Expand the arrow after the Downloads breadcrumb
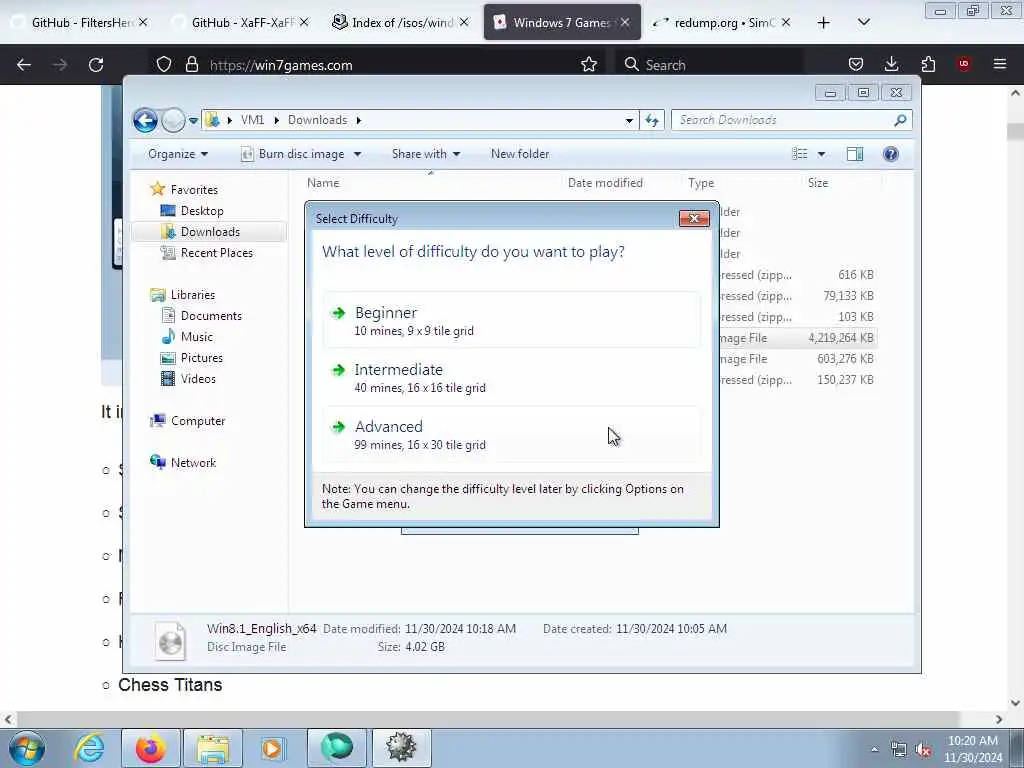This screenshot has height=768, width=1024. tap(359, 120)
